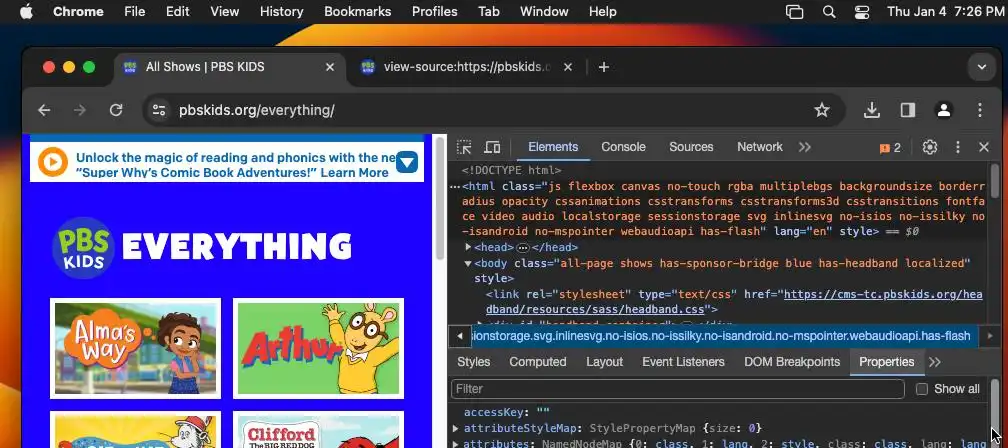Viewport: 1008px width, 448px height.
Task: Select the Properties pane tab
Action: [886, 362]
